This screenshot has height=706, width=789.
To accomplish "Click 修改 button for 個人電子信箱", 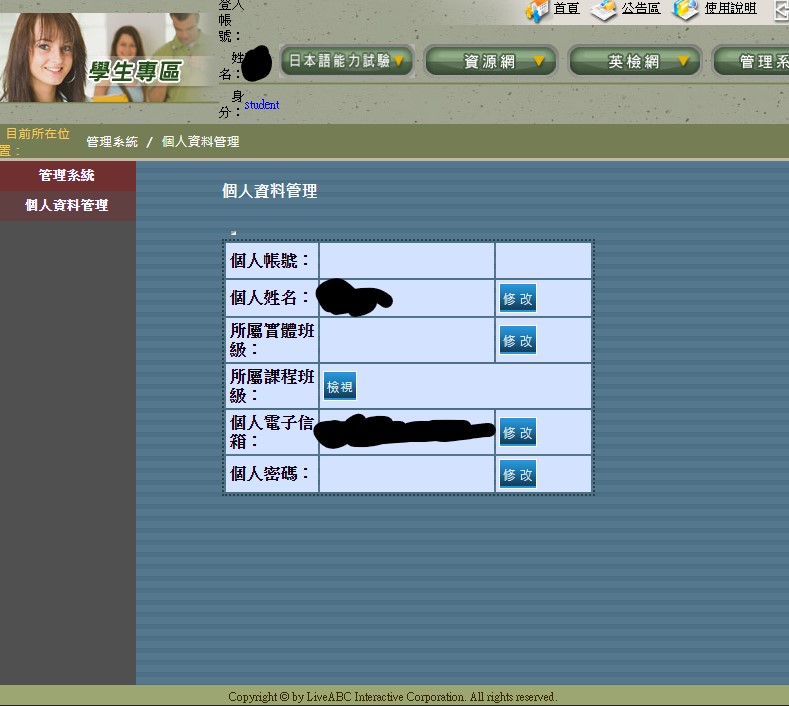I will click(x=518, y=432).
